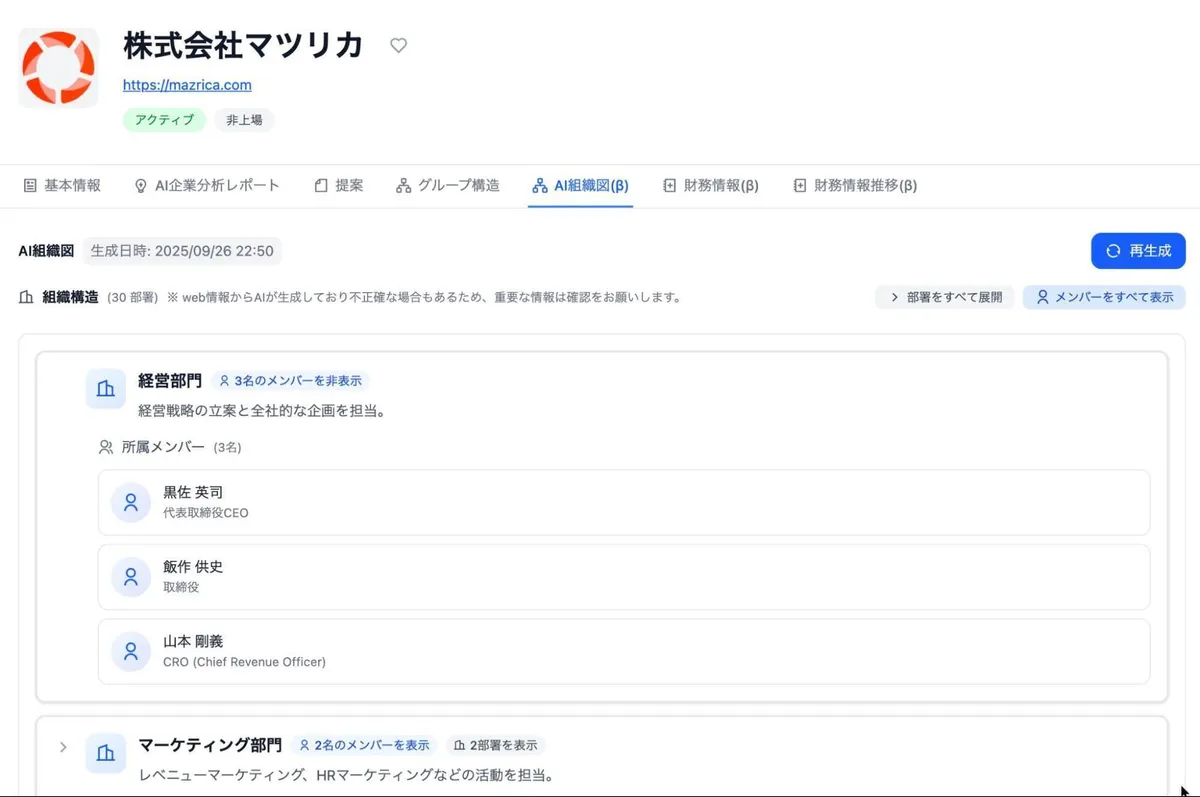This screenshot has height=797, width=1200.
Task: Show the 2 members of マーケティング部門
Action: tap(364, 745)
